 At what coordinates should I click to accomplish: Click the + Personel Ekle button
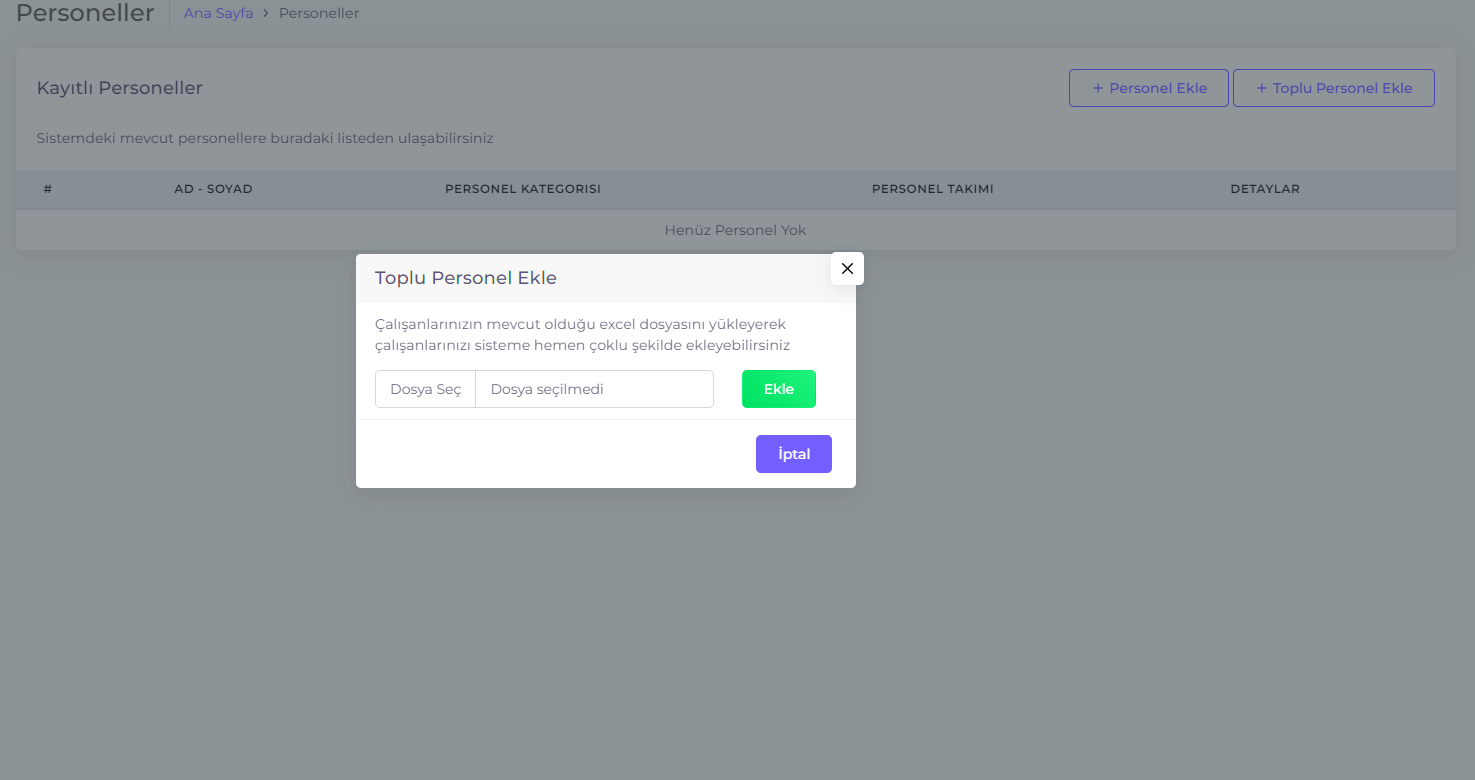(1148, 88)
